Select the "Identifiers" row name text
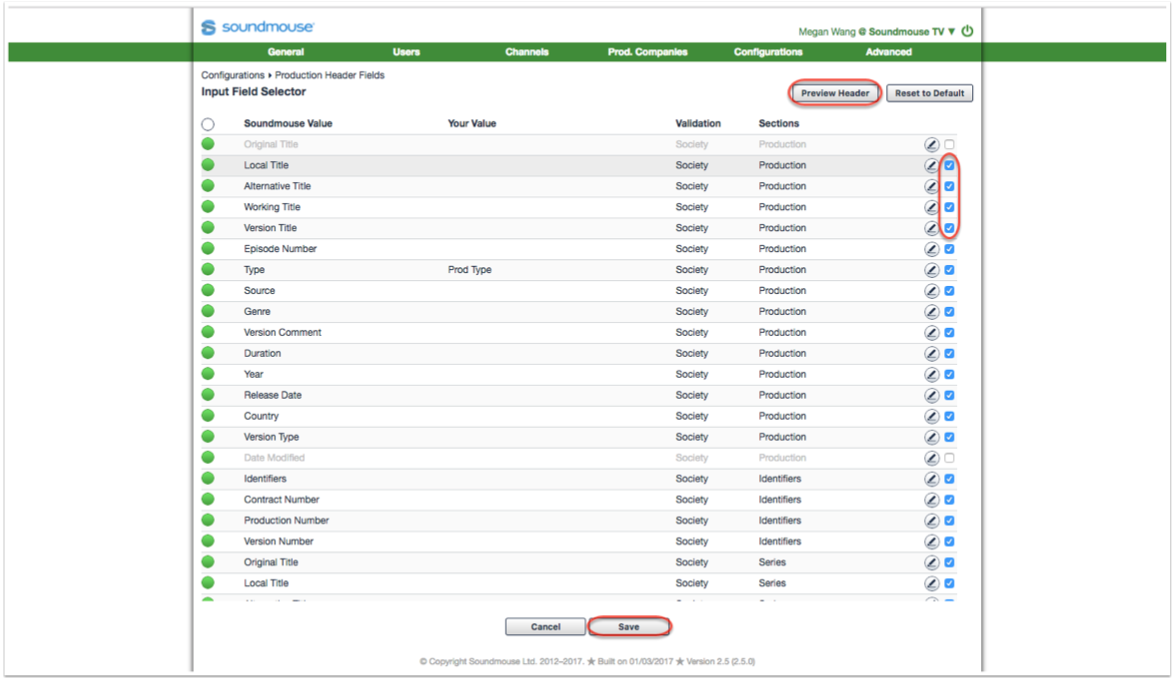Viewport: 1172px width, 678px height. click(265, 479)
